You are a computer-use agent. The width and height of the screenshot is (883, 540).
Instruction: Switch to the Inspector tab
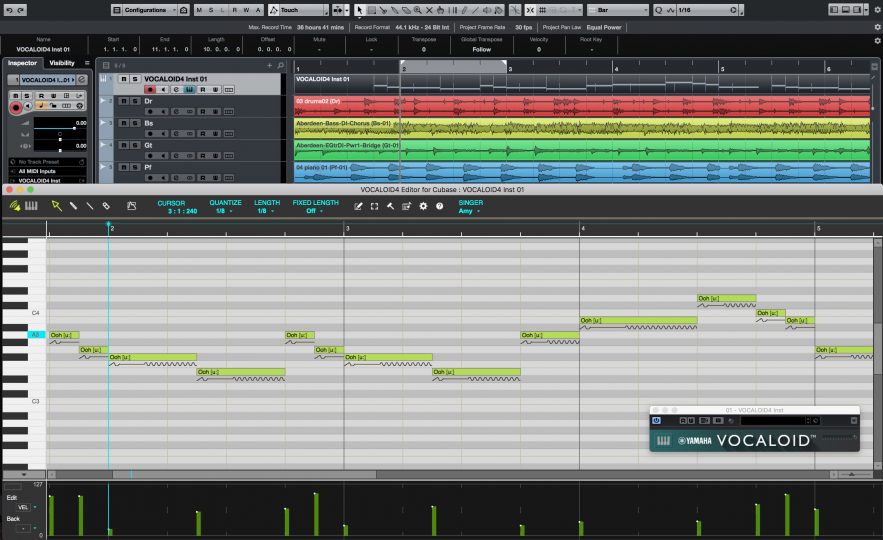23,63
